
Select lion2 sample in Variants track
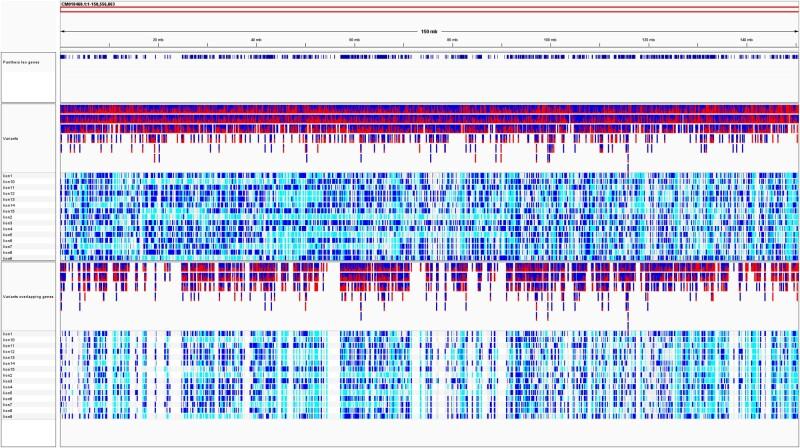tap(7, 217)
